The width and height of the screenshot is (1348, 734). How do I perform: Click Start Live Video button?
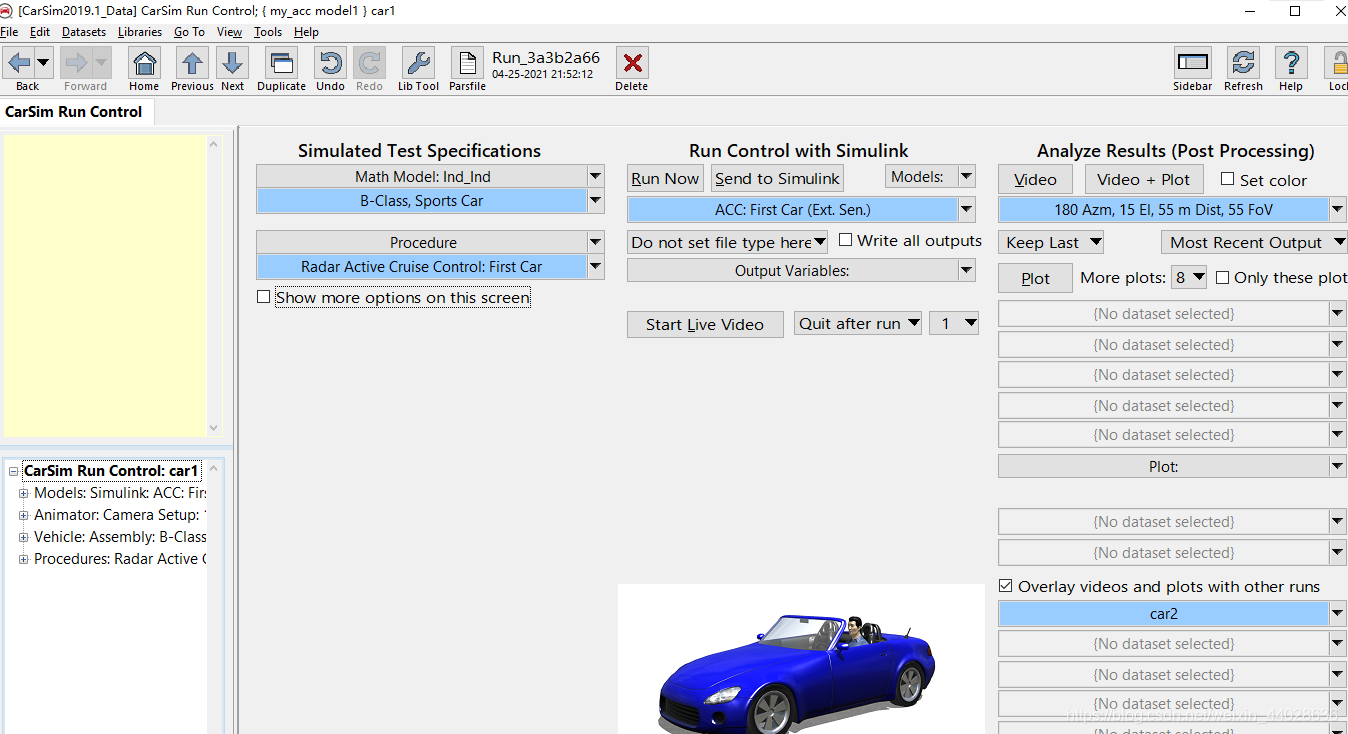click(x=705, y=324)
